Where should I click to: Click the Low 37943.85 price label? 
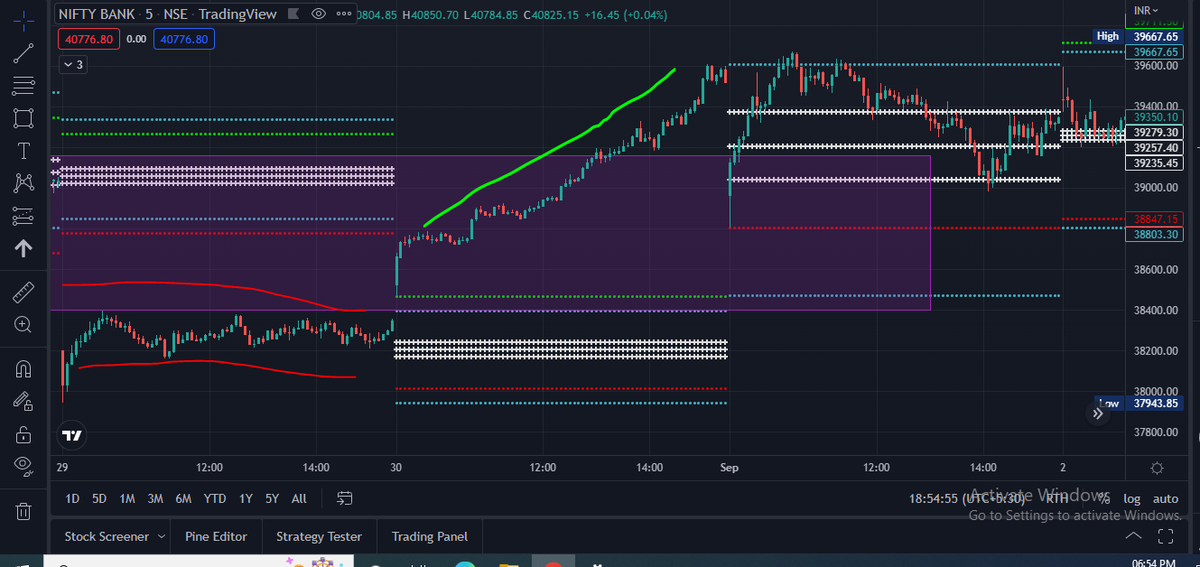(x=1138, y=403)
